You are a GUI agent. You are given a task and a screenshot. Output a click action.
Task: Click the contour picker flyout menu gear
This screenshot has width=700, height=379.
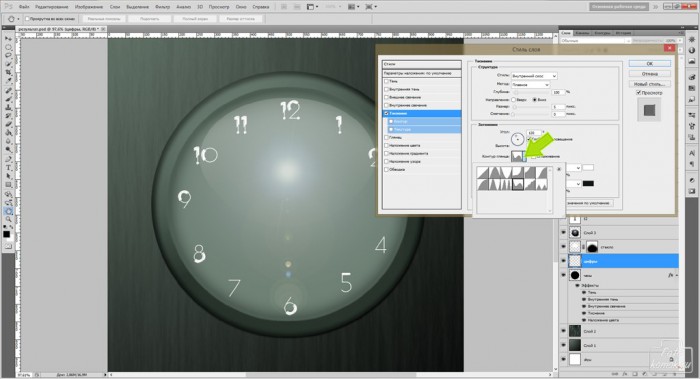point(558,169)
